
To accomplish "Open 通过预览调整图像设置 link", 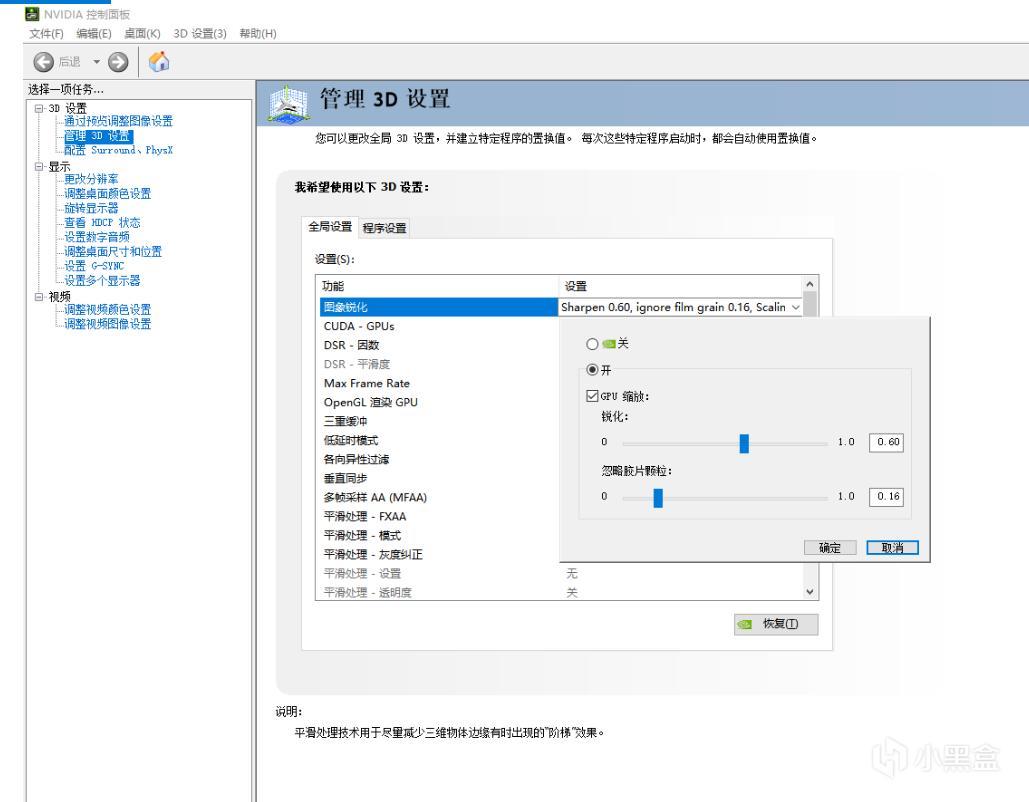I will [x=119, y=121].
